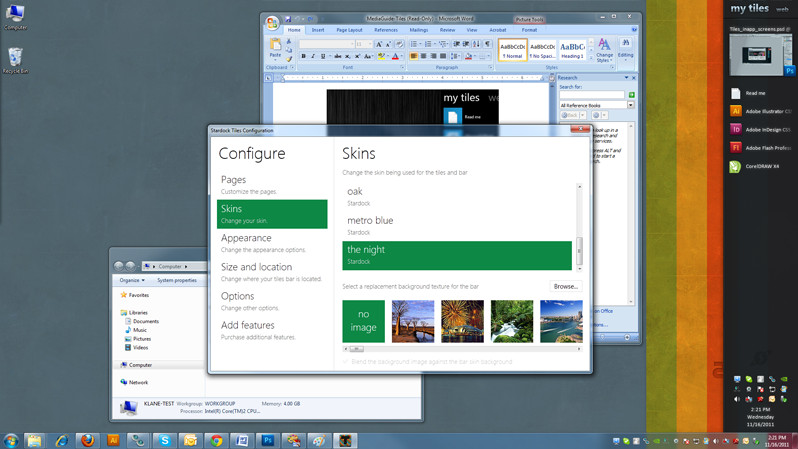Viewport: 798px width, 449px height.
Task: Open the Editing group dropdown in Word
Action: coord(625,49)
